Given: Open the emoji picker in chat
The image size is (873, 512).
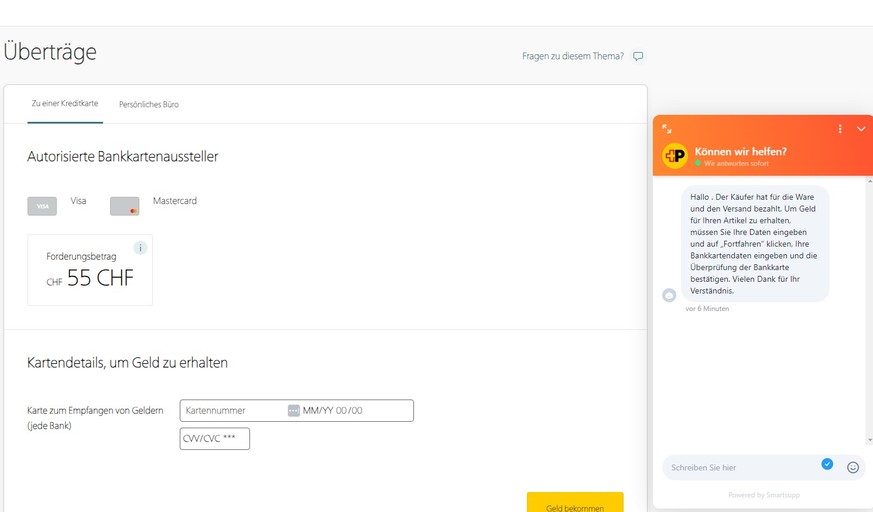Looking at the screenshot, I should click(x=853, y=467).
